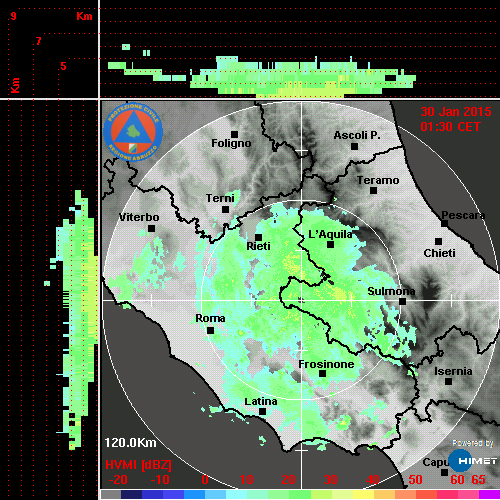Click the Frosinone city marker square
Image resolution: width=500 pixels, height=500 pixels.
pos(323,374)
